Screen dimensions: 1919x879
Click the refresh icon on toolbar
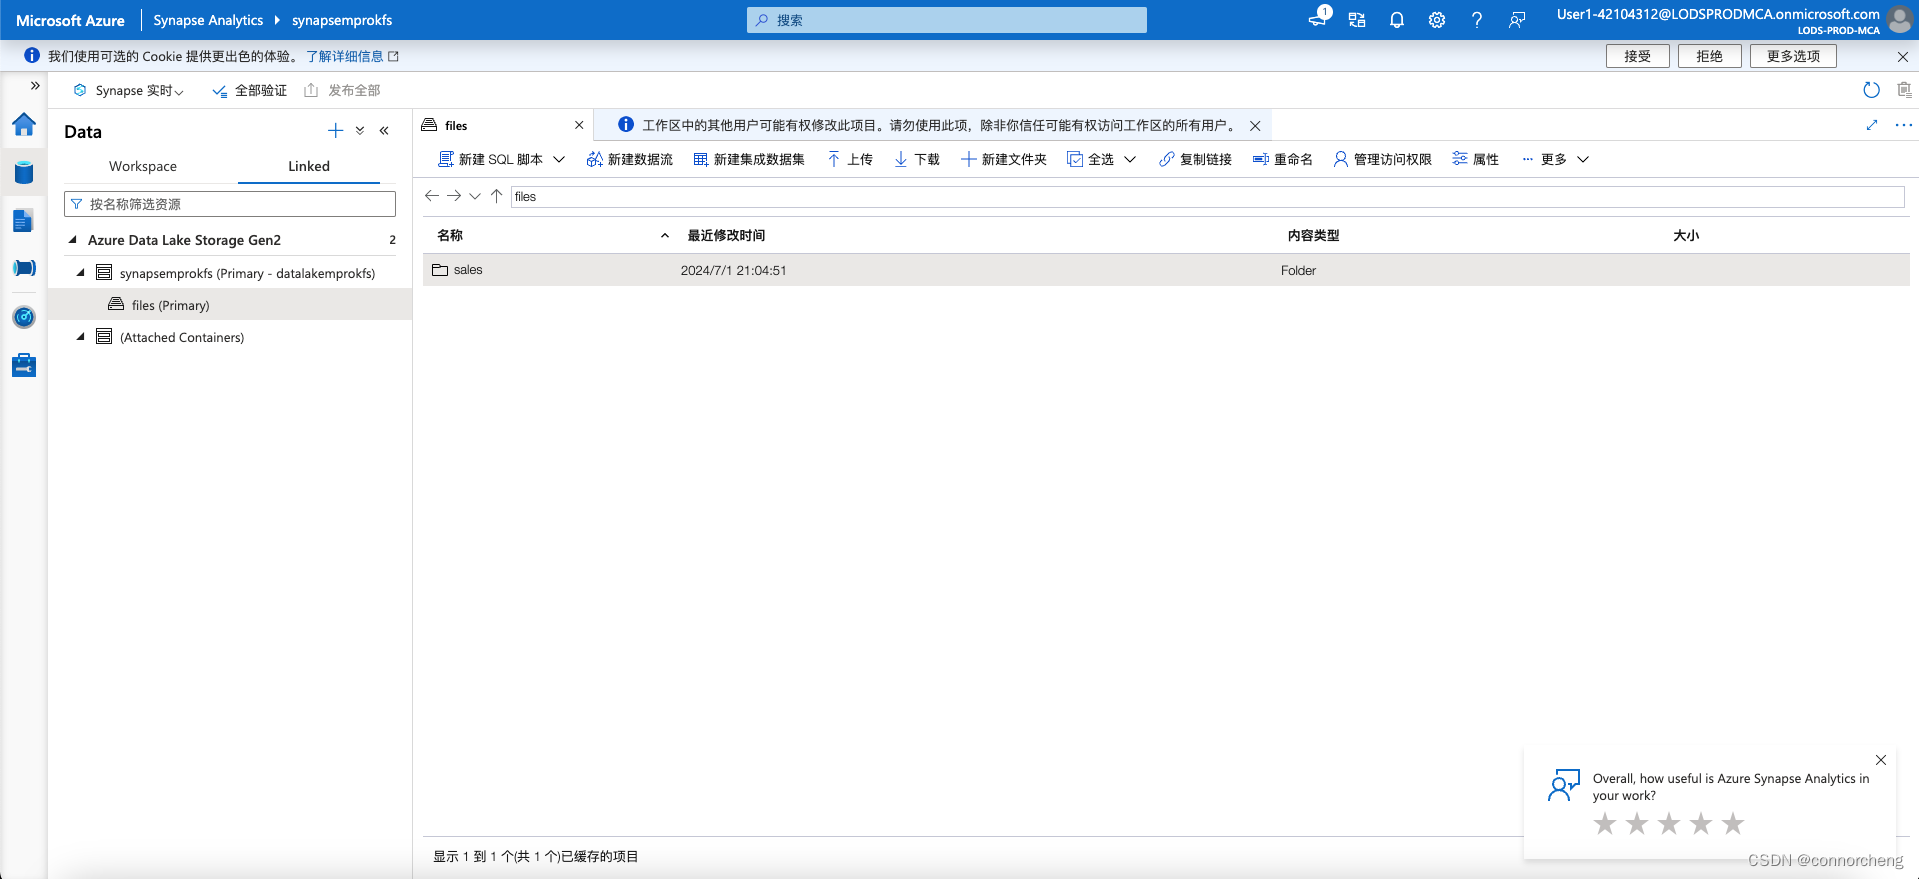(1872, 90)
